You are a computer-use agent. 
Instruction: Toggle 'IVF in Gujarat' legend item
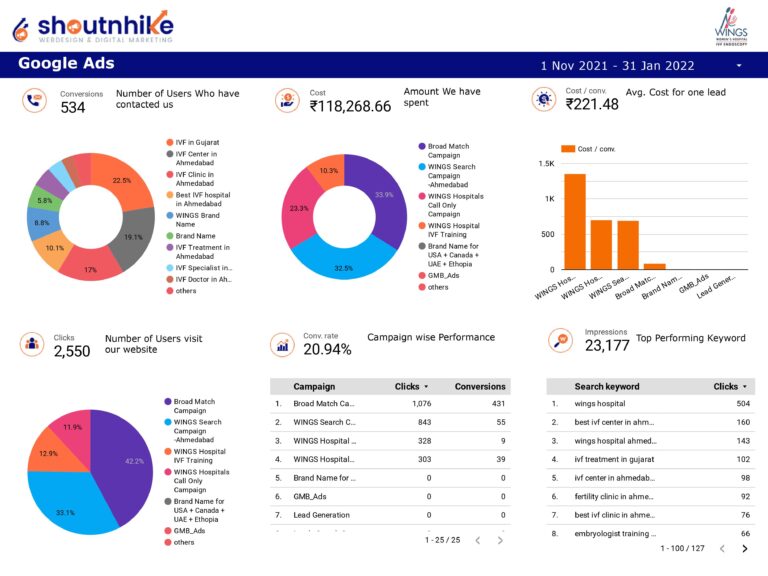(196, 143)
